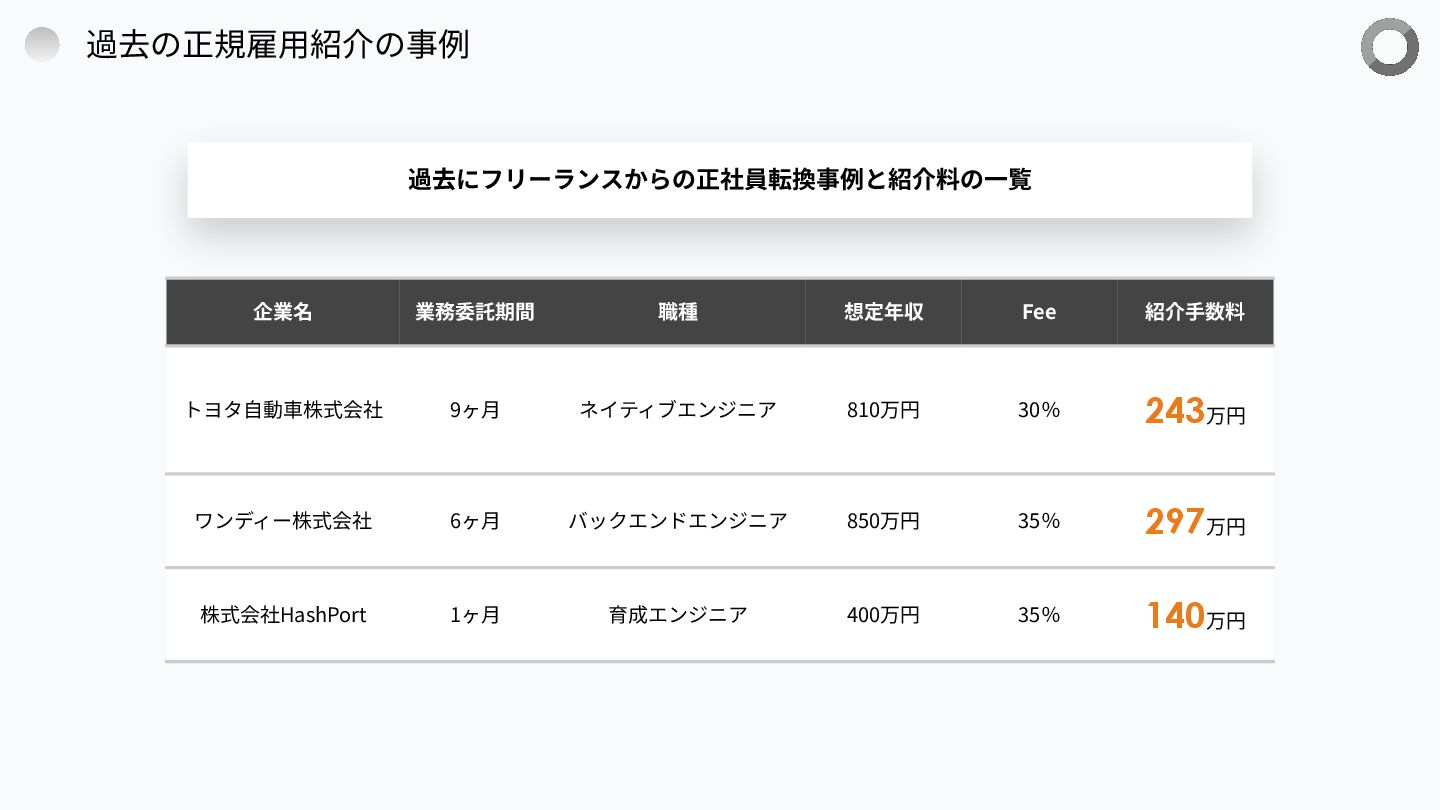This screenshot has height=810, width=1440.
Task: Click the 株式会社HashPort company name
Action: [283, 615]
